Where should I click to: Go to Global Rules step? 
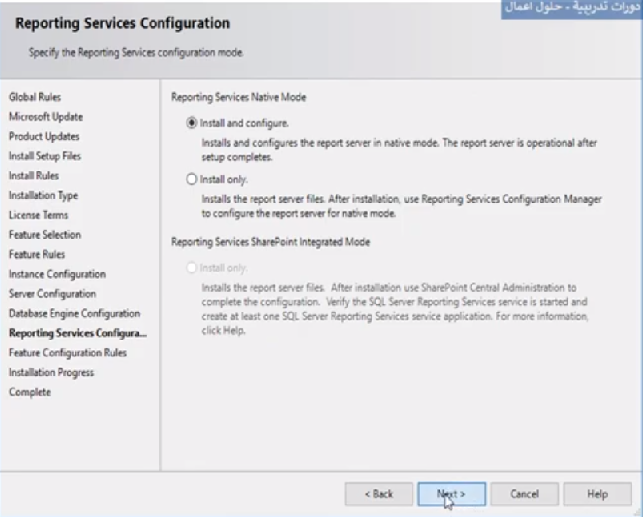coord(35,97)
